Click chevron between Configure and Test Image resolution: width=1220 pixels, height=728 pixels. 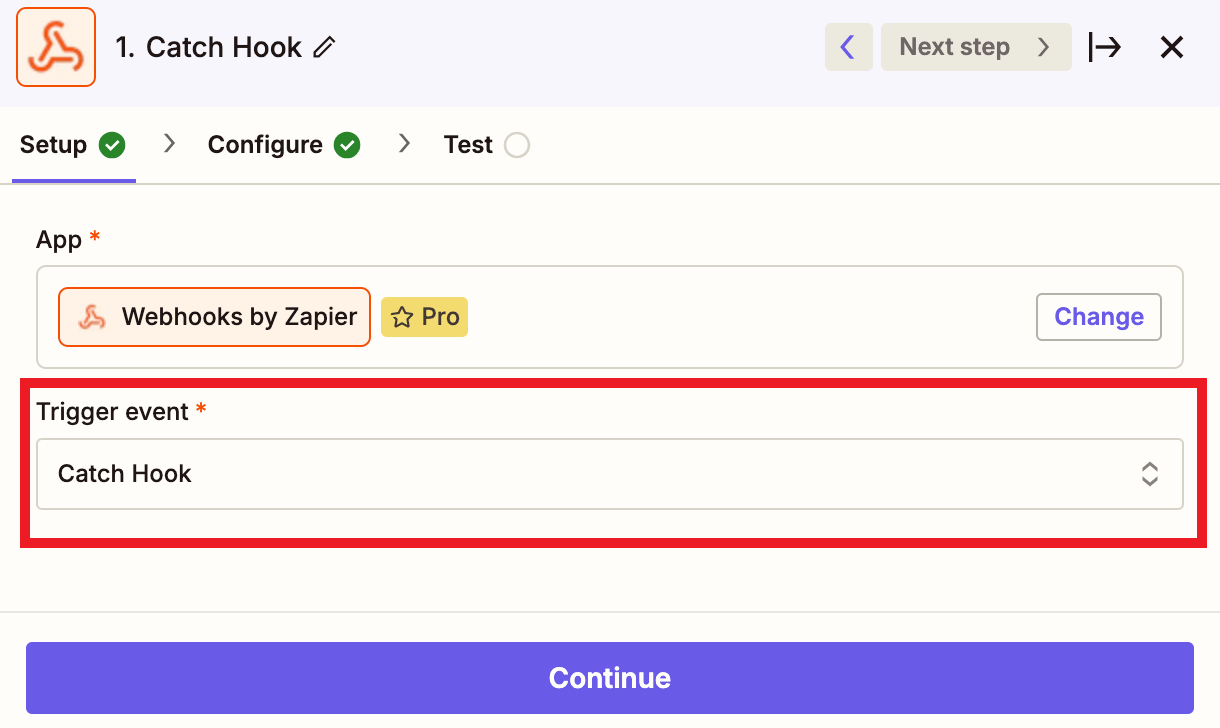pos(405,144)
